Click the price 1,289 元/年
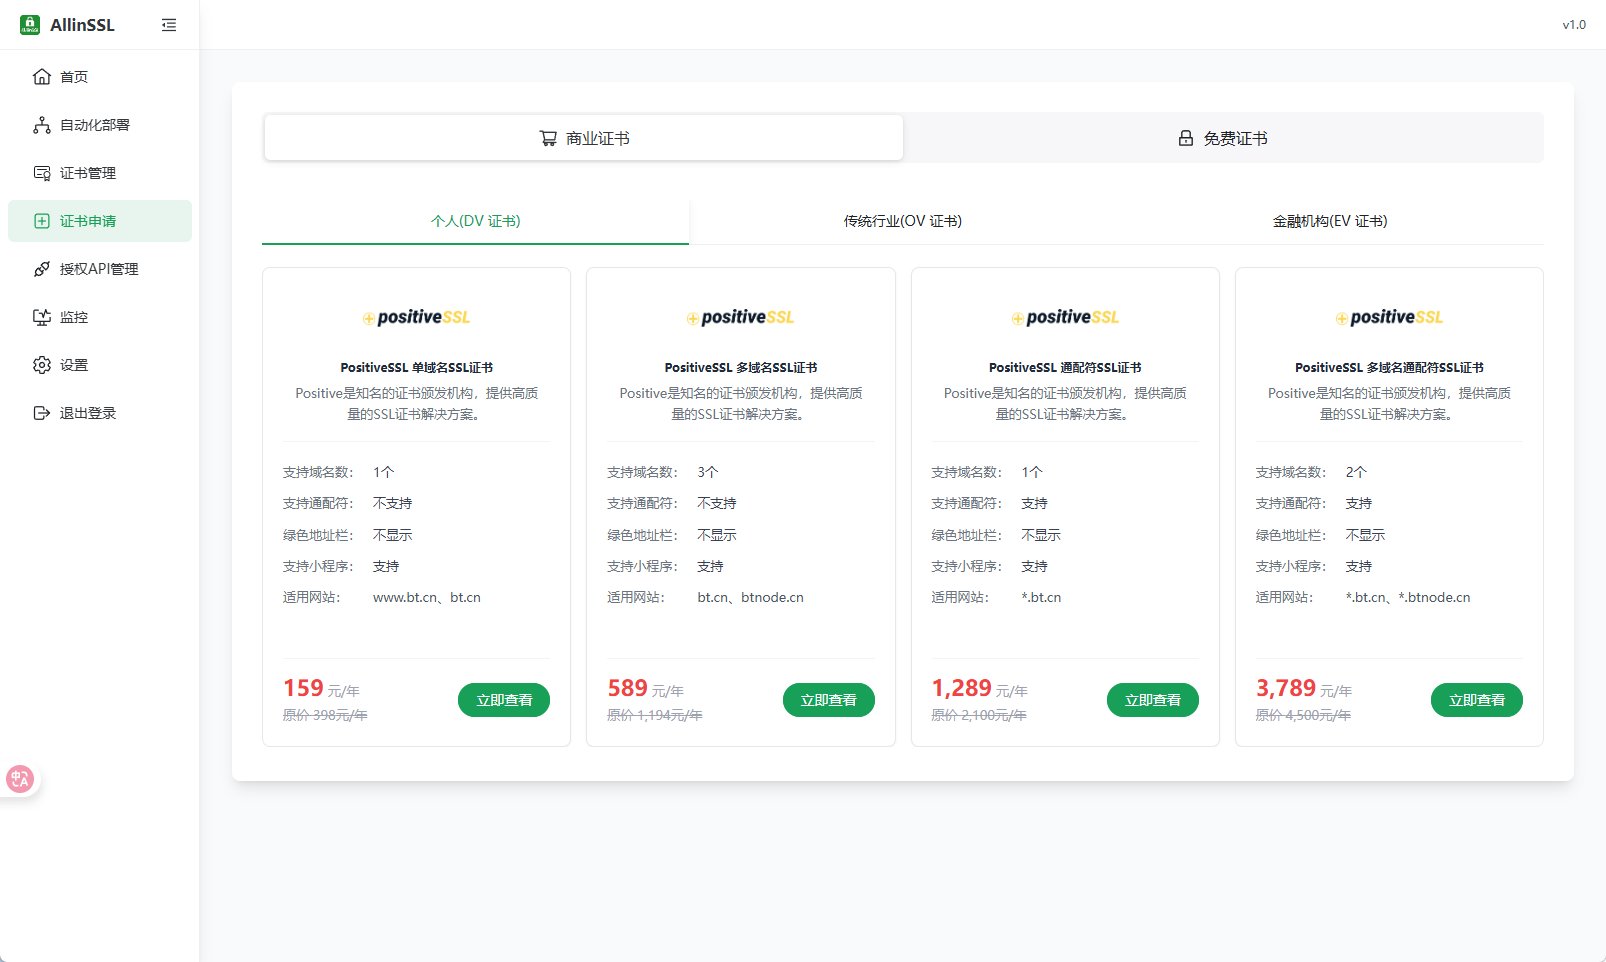Viewport: 1606px width, 962px height. pos(980,689)
